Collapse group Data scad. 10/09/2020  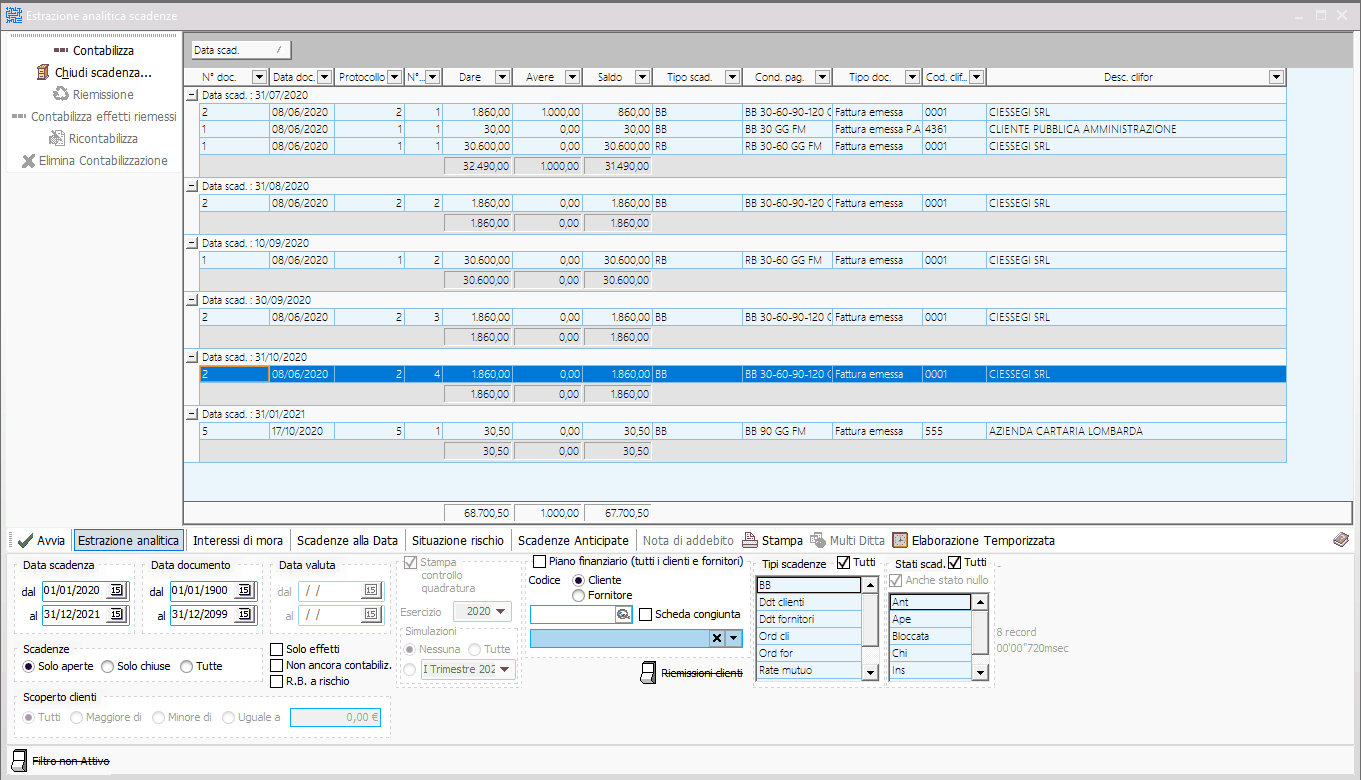click(191, 243)
